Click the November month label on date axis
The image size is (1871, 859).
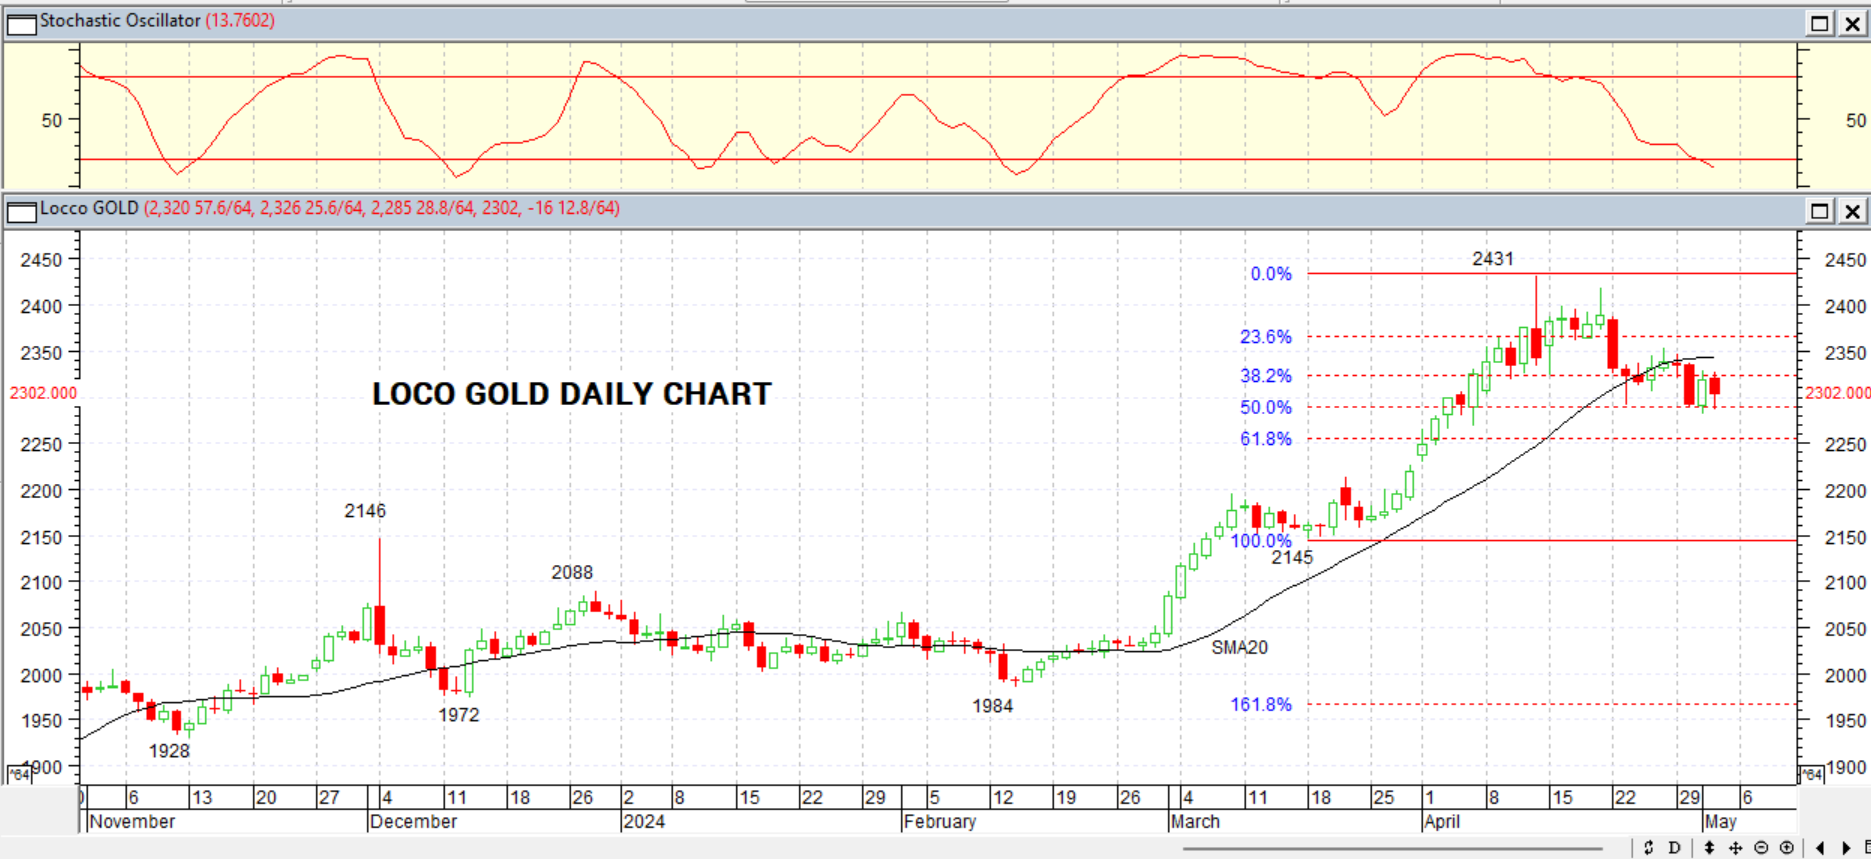pos(132,822)
